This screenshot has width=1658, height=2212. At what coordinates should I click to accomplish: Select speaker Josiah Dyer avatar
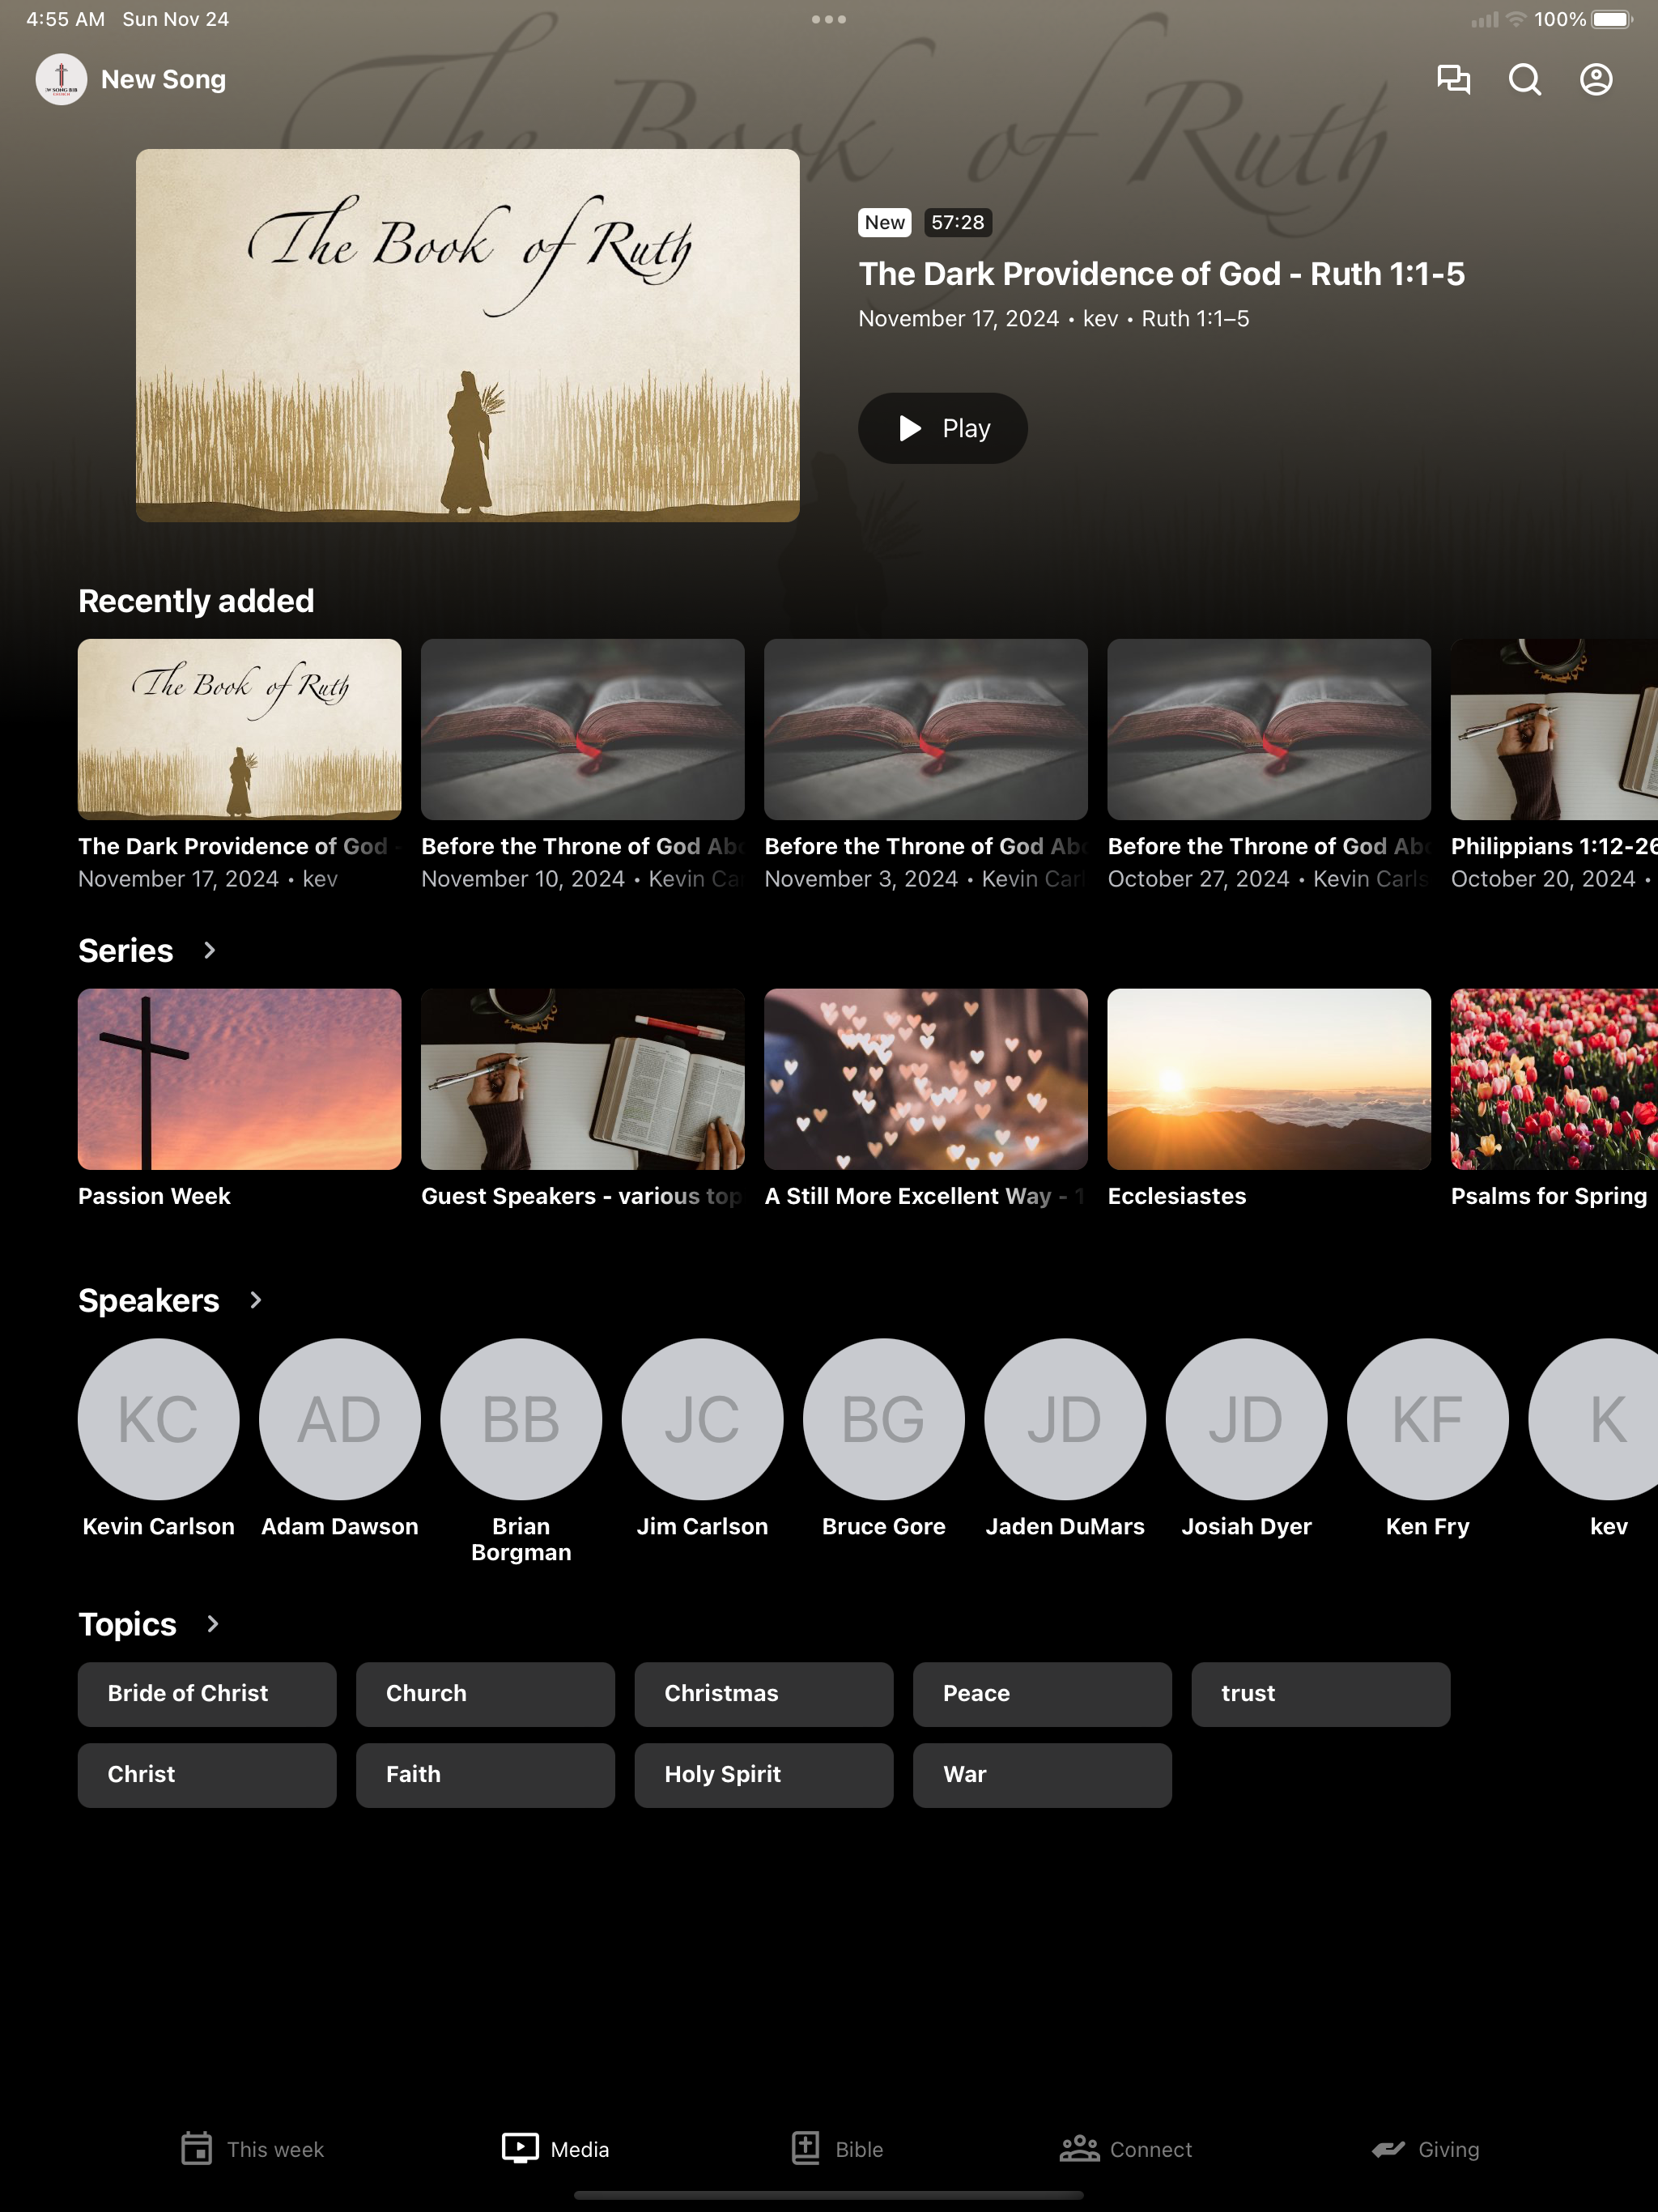[1247, 1419]
